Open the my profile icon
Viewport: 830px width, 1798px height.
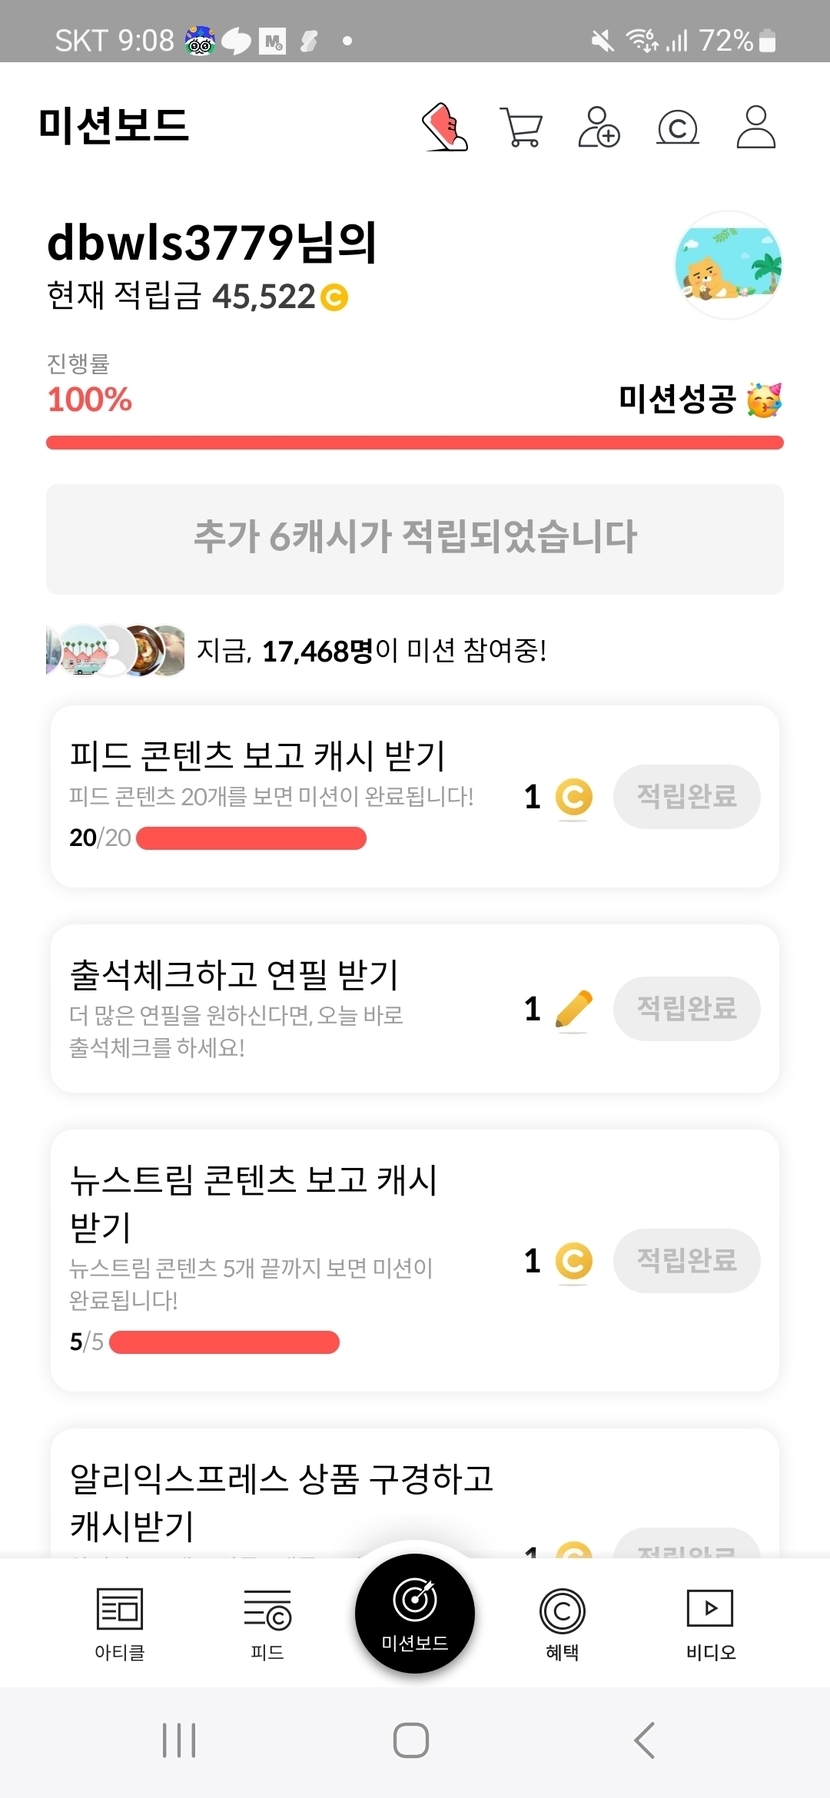[756, 128]
